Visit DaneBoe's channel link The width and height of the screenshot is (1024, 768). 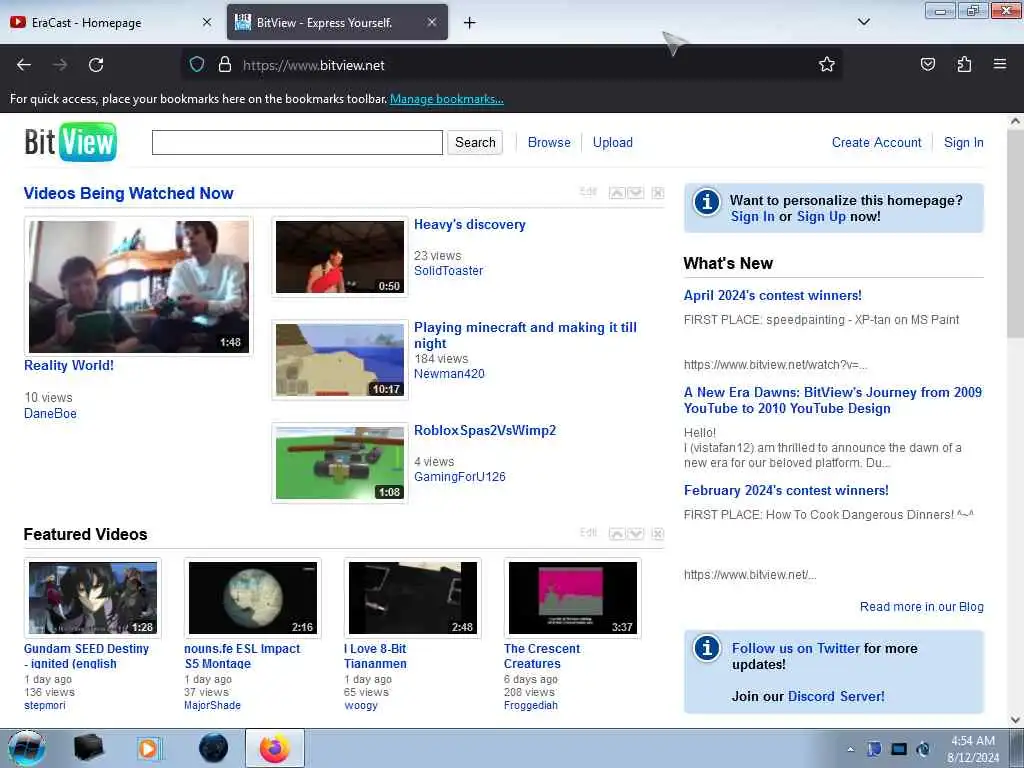50,413
